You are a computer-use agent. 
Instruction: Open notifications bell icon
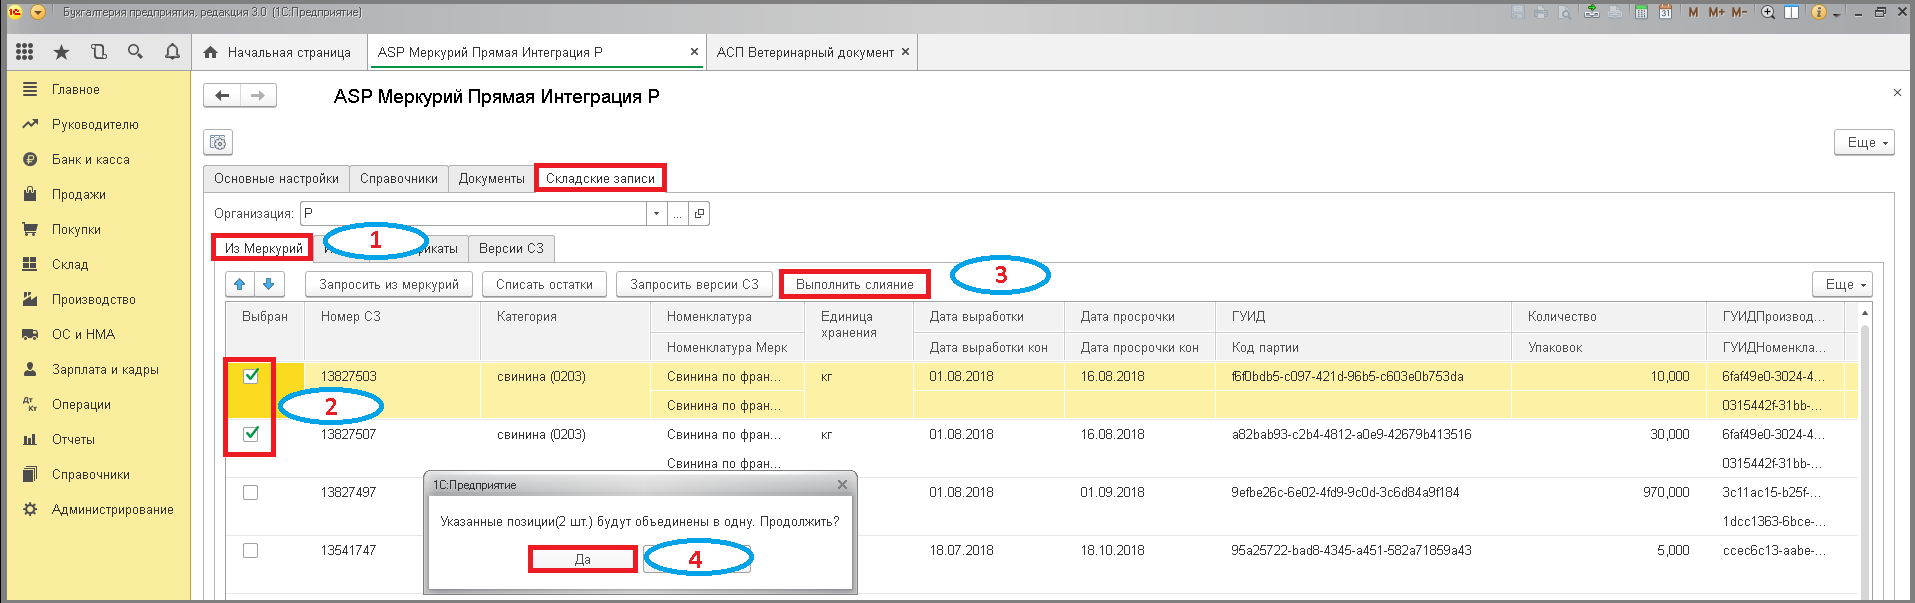tap(172, 52)
